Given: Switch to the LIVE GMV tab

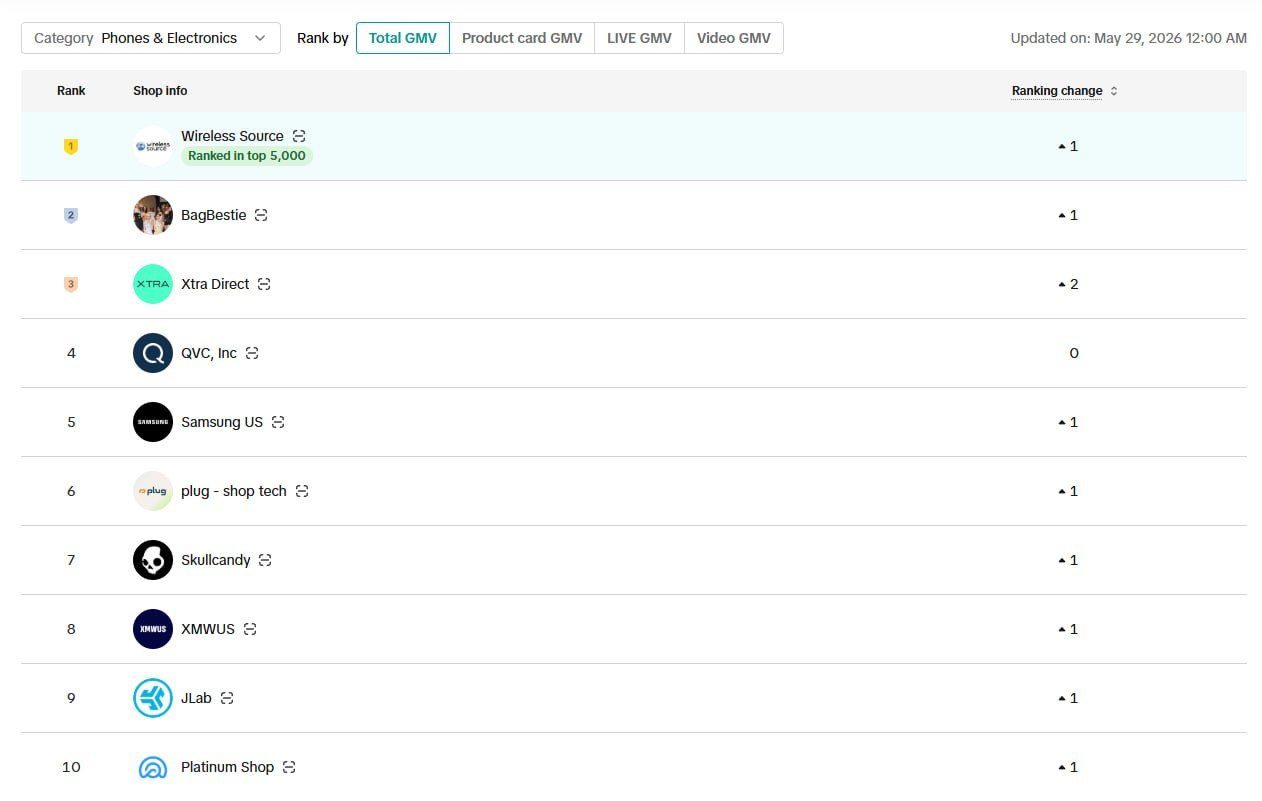Looking at the screenshot, I should coord(639,38).
